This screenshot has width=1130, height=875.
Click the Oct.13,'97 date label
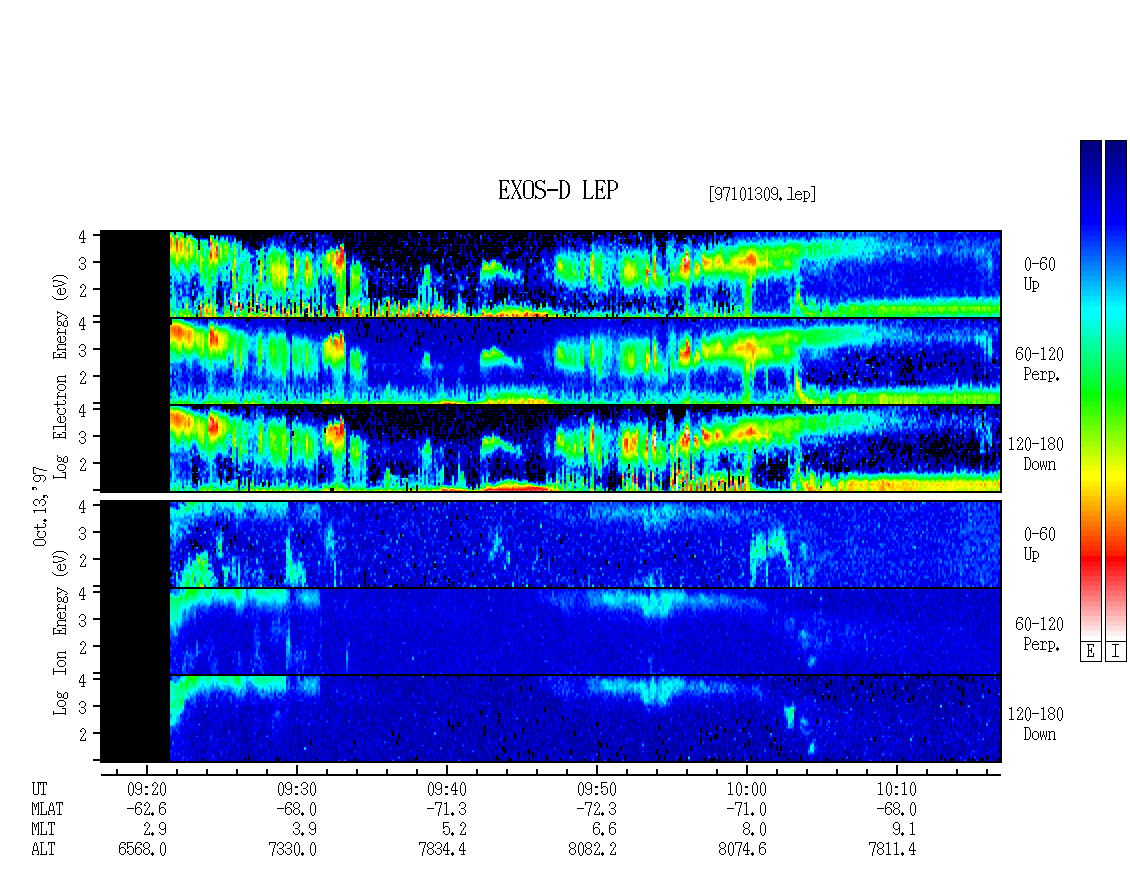[x=40, y=506]
